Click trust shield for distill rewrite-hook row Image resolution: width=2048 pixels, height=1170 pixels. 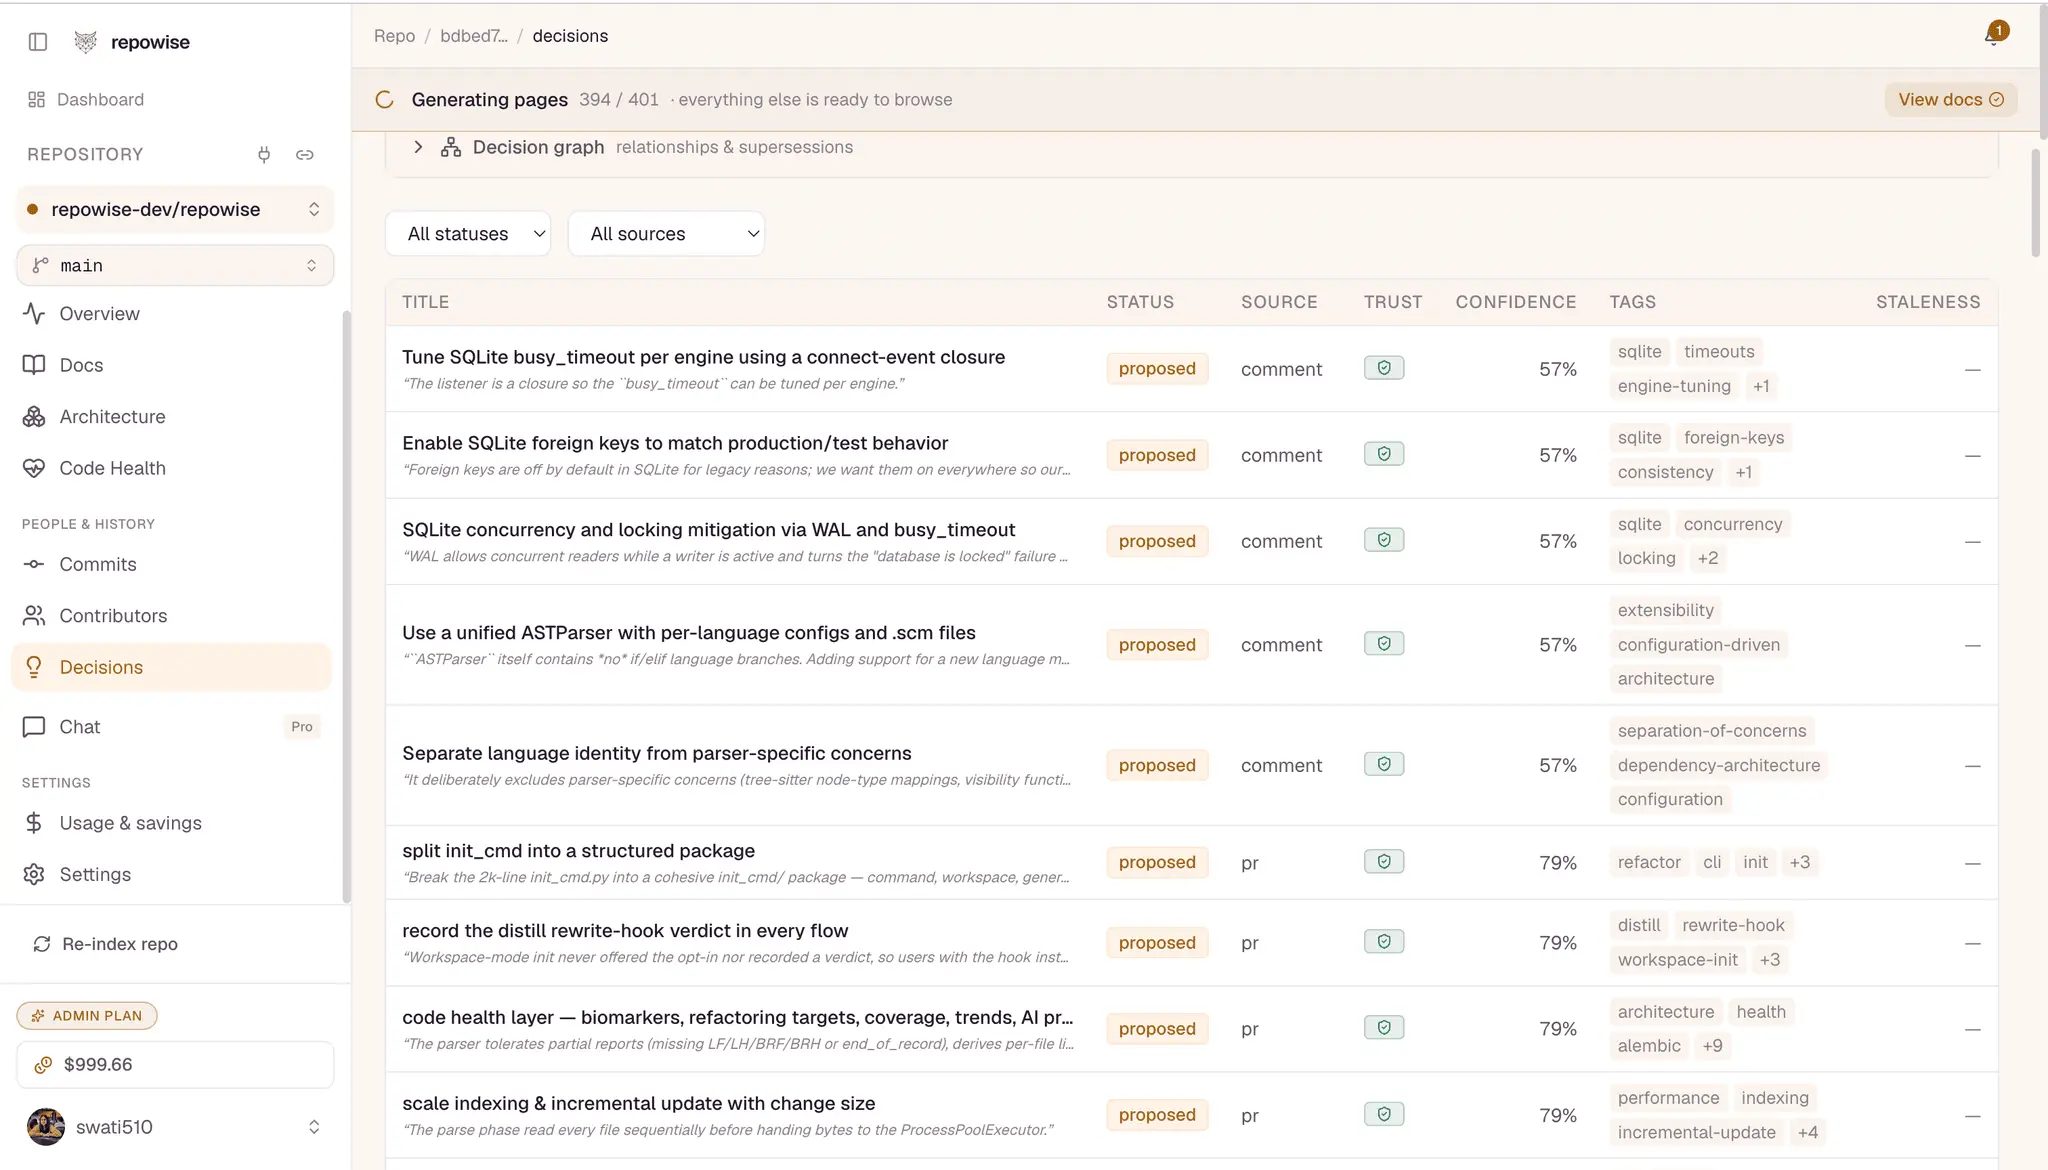(1384, 941)
